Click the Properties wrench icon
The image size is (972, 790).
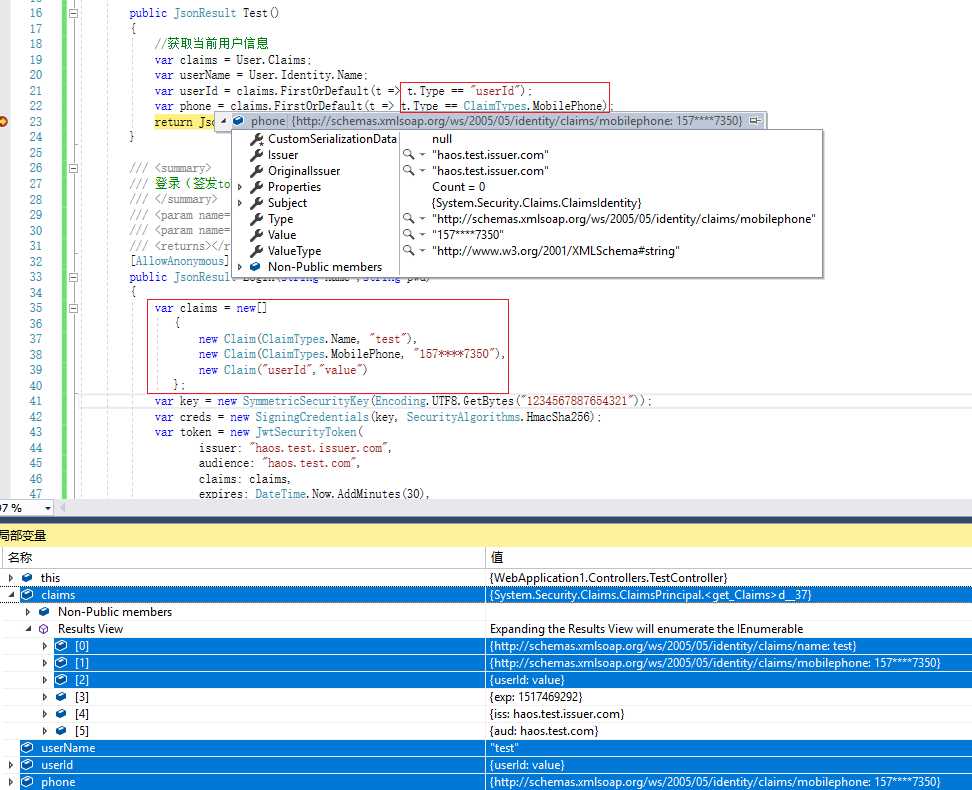click(256, 187)
